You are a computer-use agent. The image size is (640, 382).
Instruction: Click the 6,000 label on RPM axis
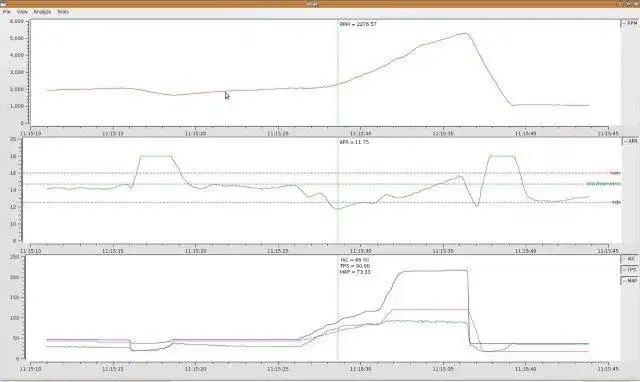point(16,21)
